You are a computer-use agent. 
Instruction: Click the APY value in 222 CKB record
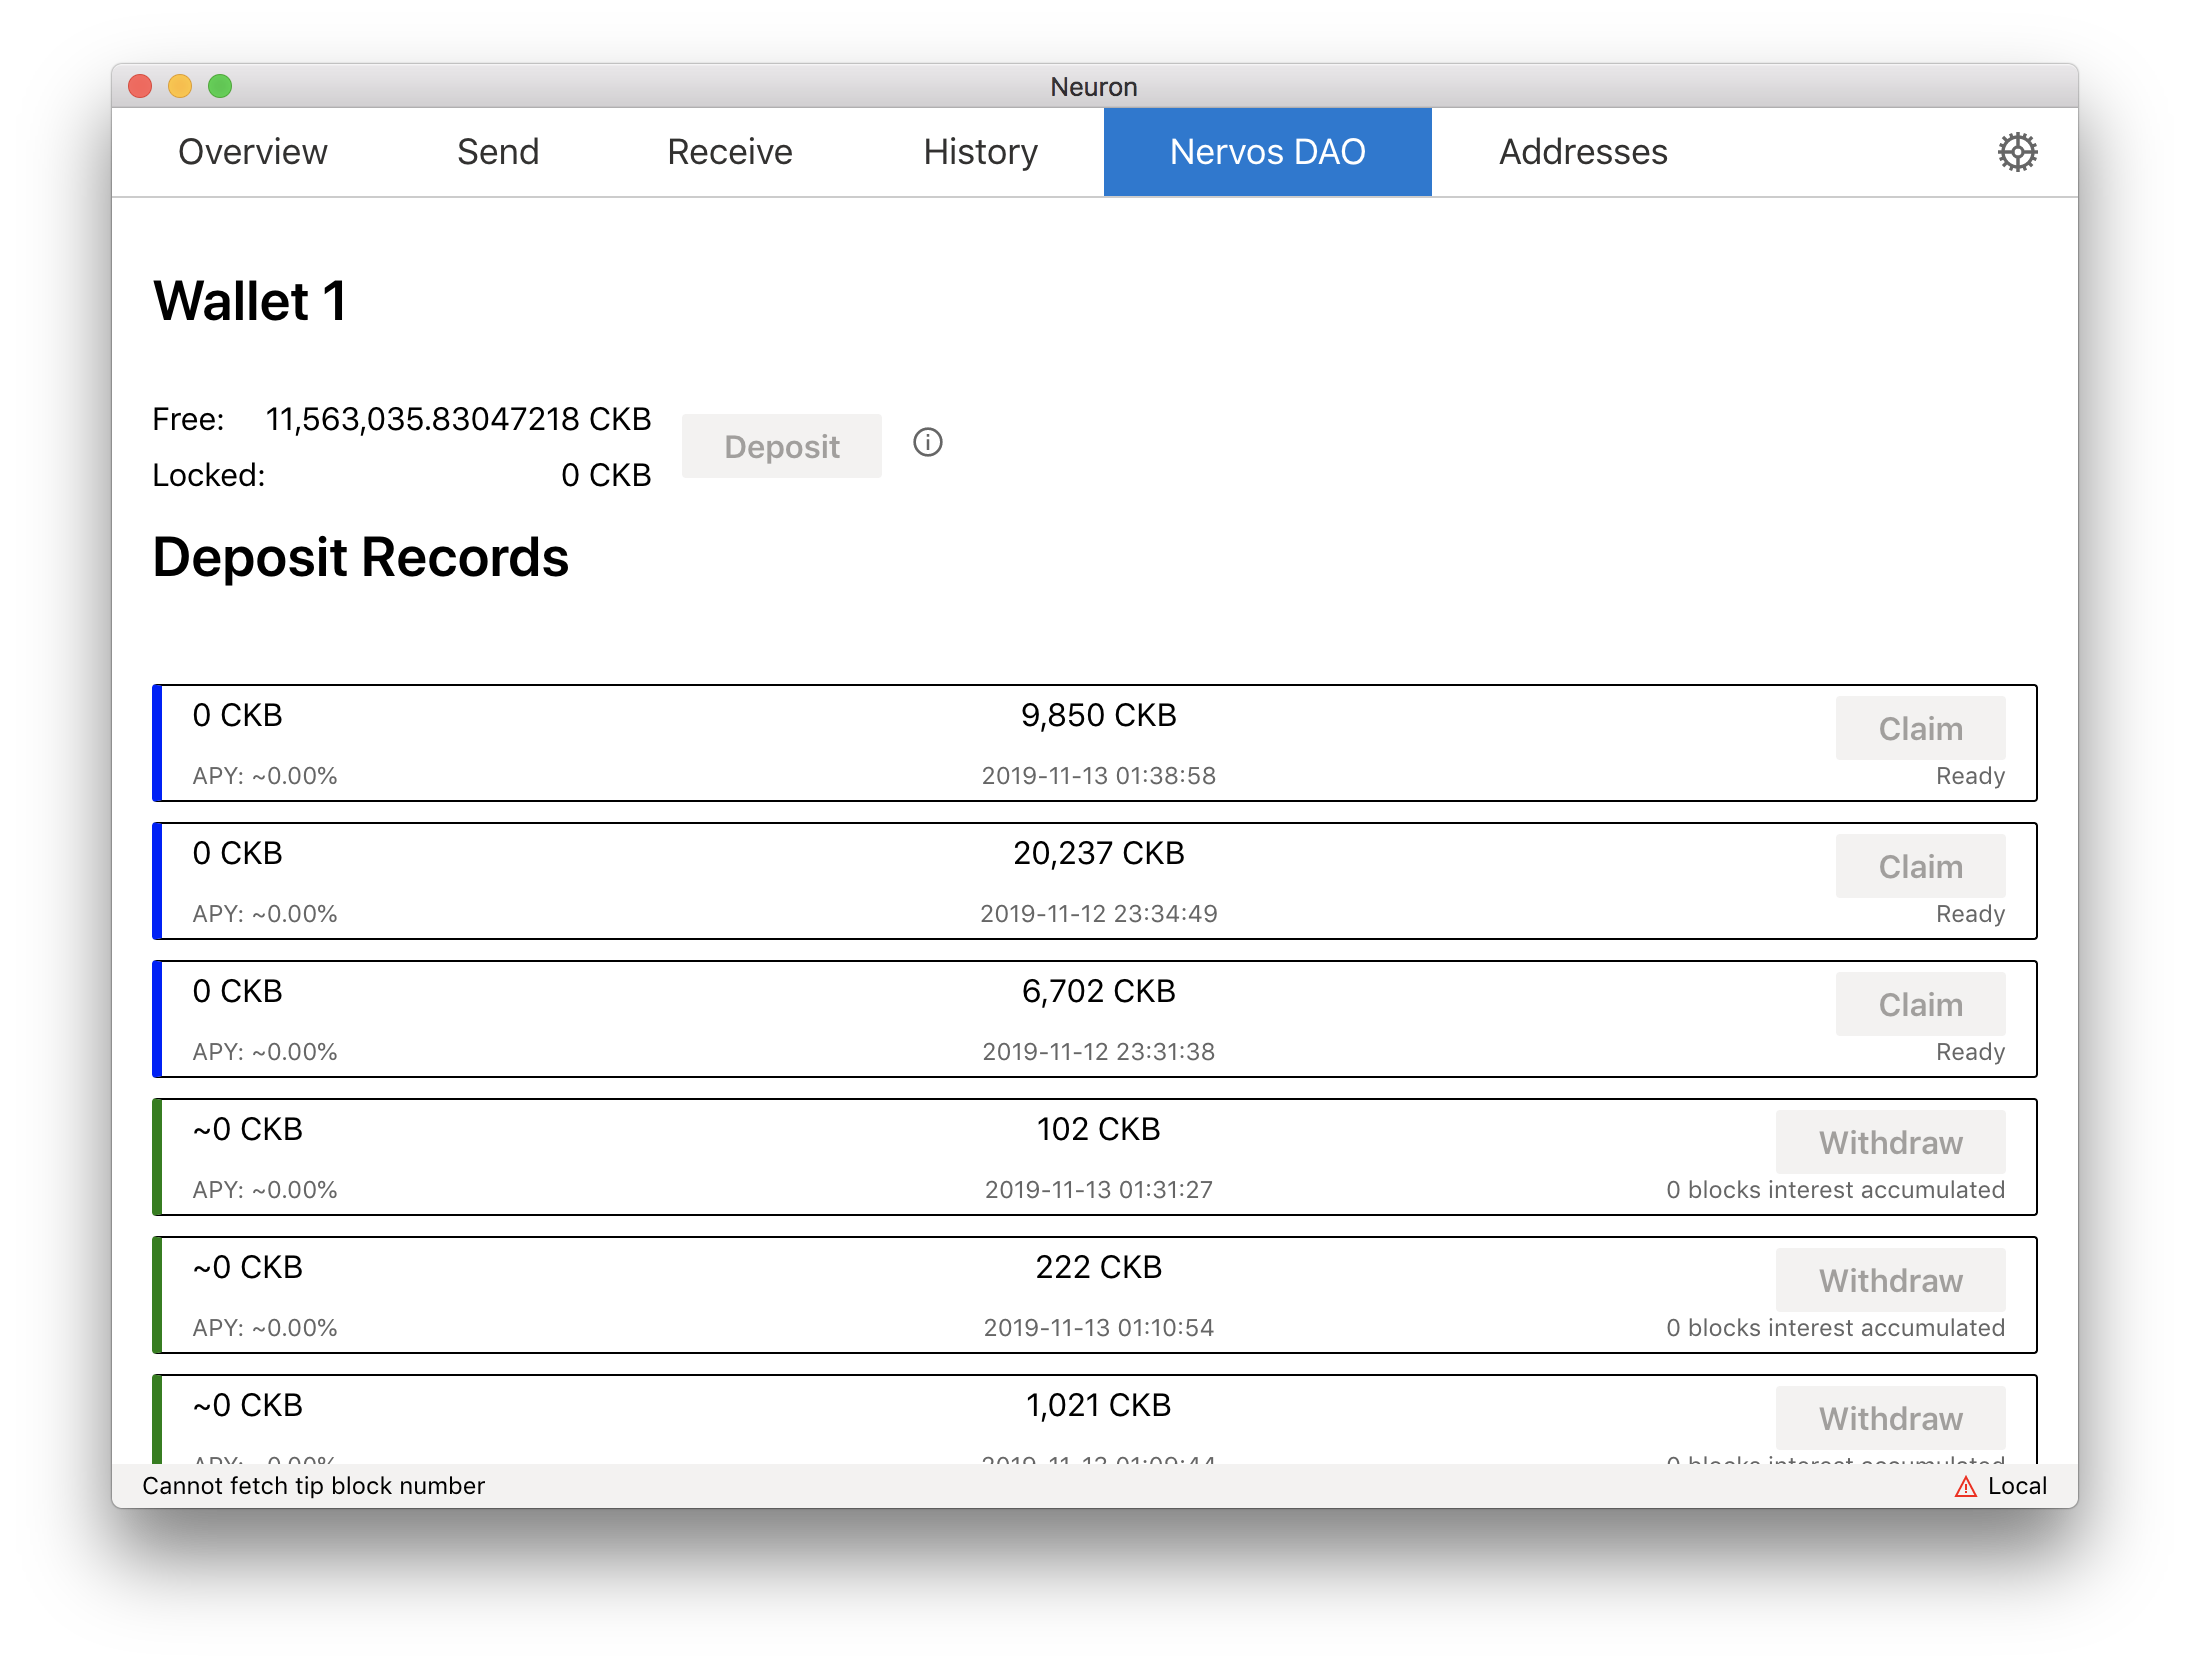coord(265,1328)
